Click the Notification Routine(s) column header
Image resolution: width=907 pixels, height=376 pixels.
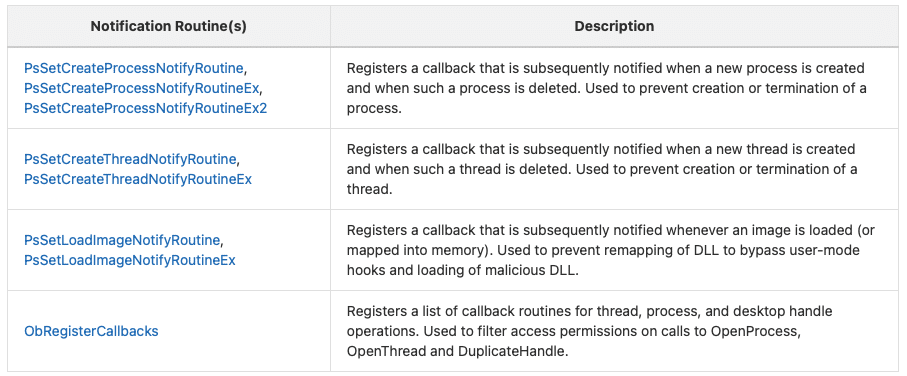coord(168,27)
